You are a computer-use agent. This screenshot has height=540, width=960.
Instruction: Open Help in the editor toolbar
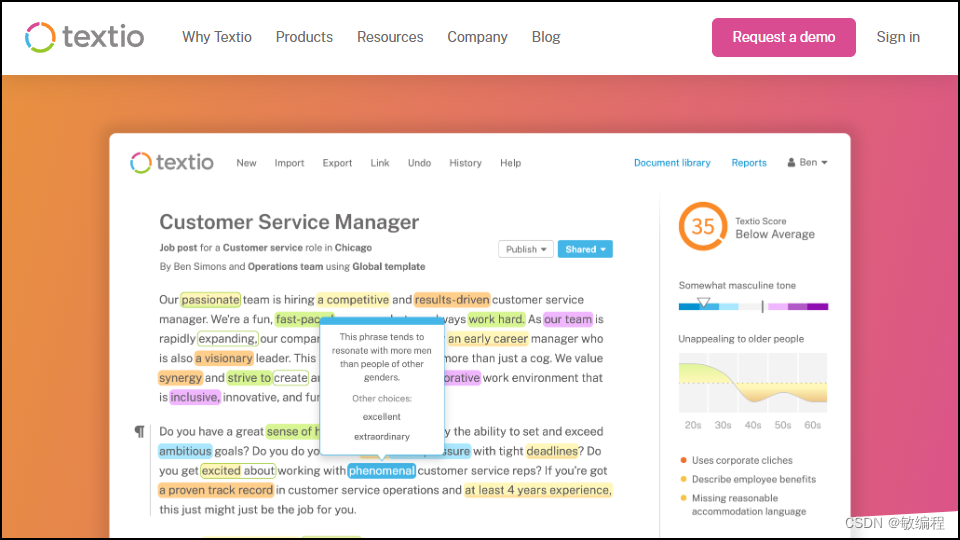pyautogui.click(x=511, y=163)
